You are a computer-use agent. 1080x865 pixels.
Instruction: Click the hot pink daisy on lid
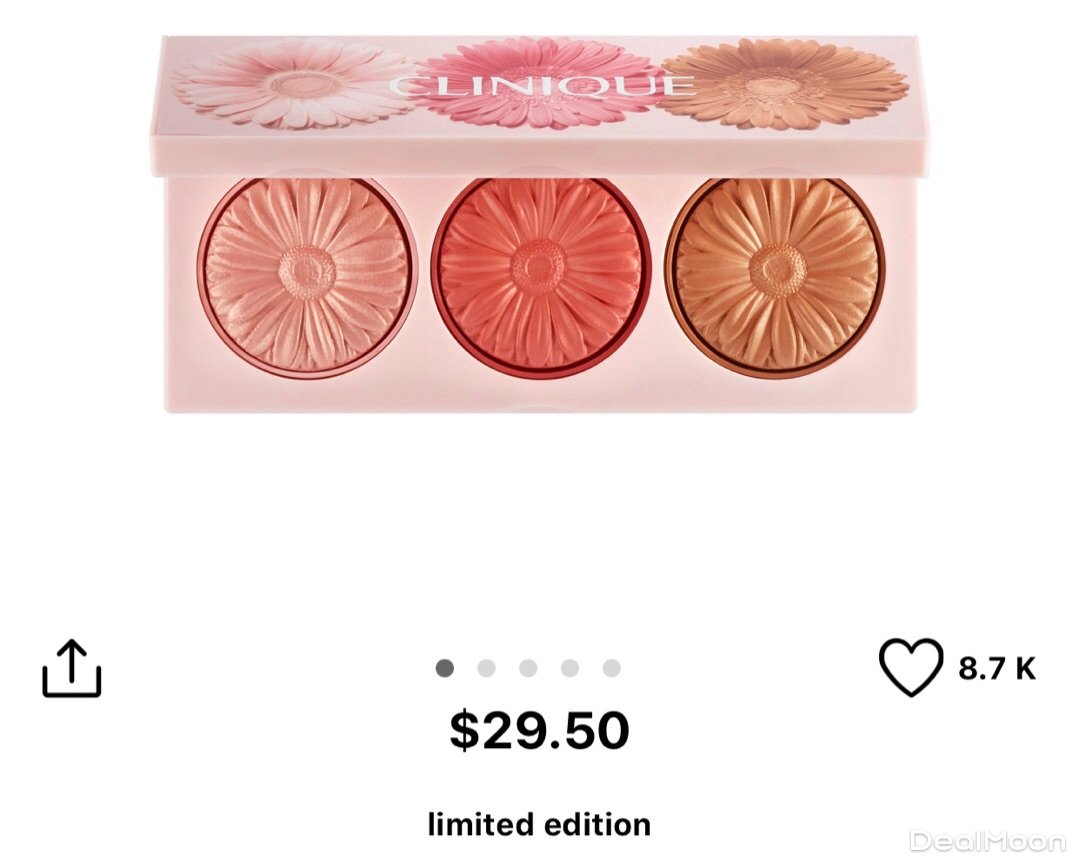[x=541, y=84]
